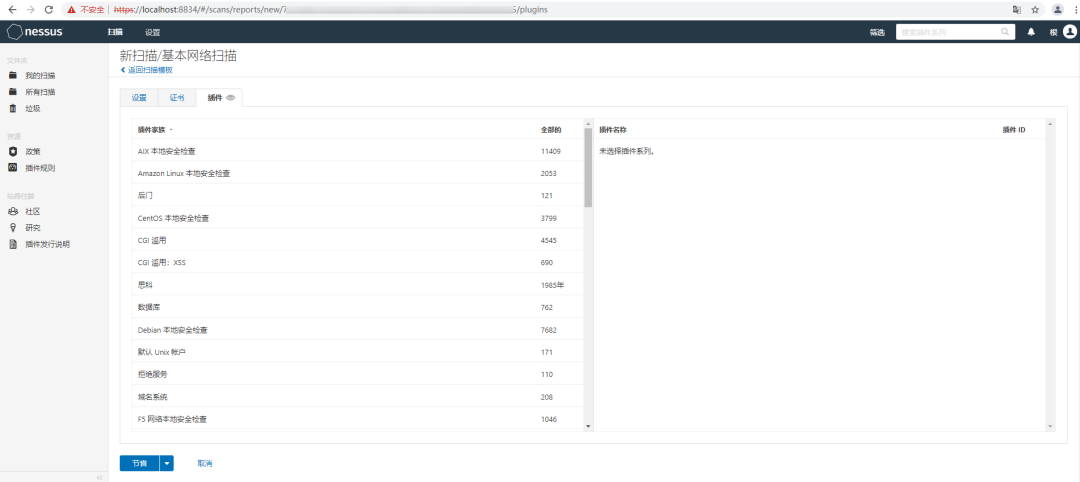Select the CGI 滥用 row with 4545 plugins

[x=357, y=240]
